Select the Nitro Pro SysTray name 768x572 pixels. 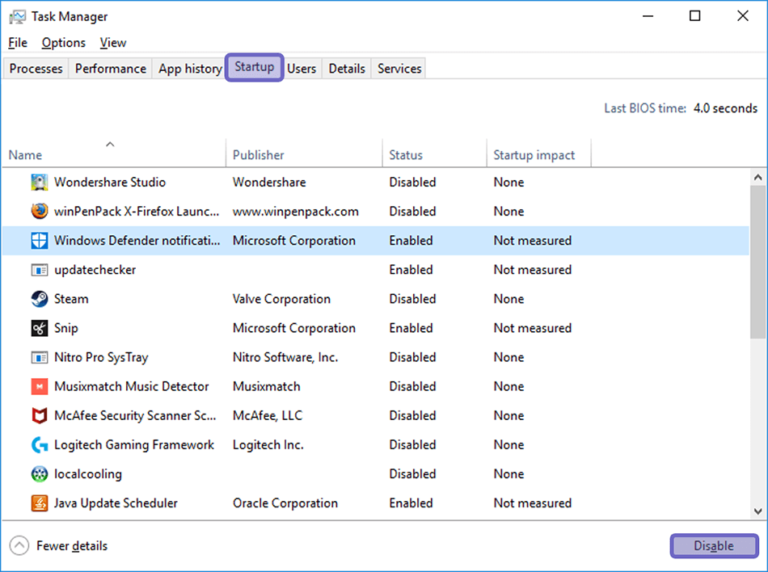pyautogui.click(x=101, y=358)
